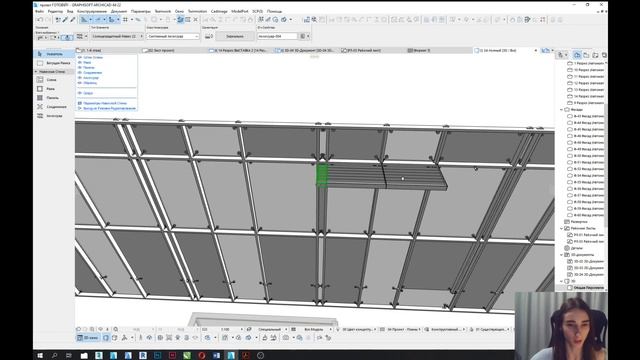
Task: Open the Файл menu
Action: pos(39,11)
